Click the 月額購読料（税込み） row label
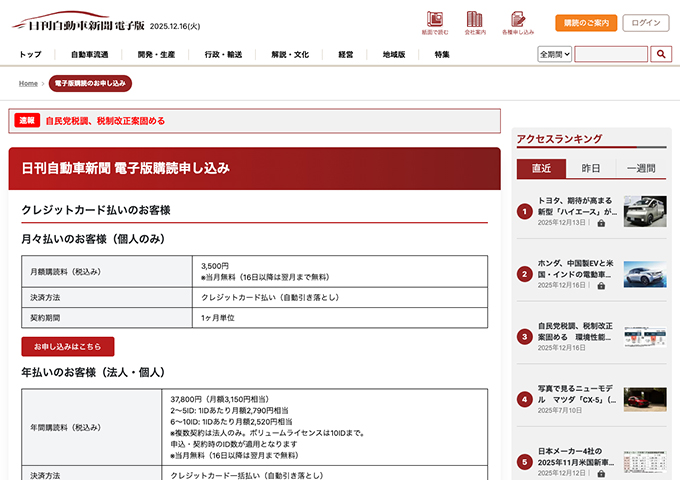Image resolution: width=680 pixels, height=480 pixels. [x=65, y=271]
